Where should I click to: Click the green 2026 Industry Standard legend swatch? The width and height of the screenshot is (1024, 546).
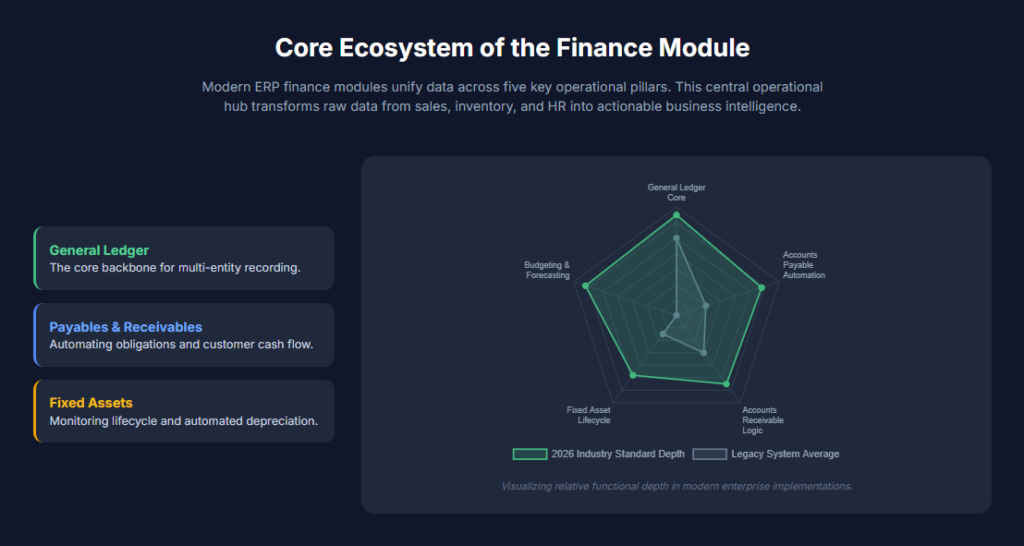coord(530,454)
